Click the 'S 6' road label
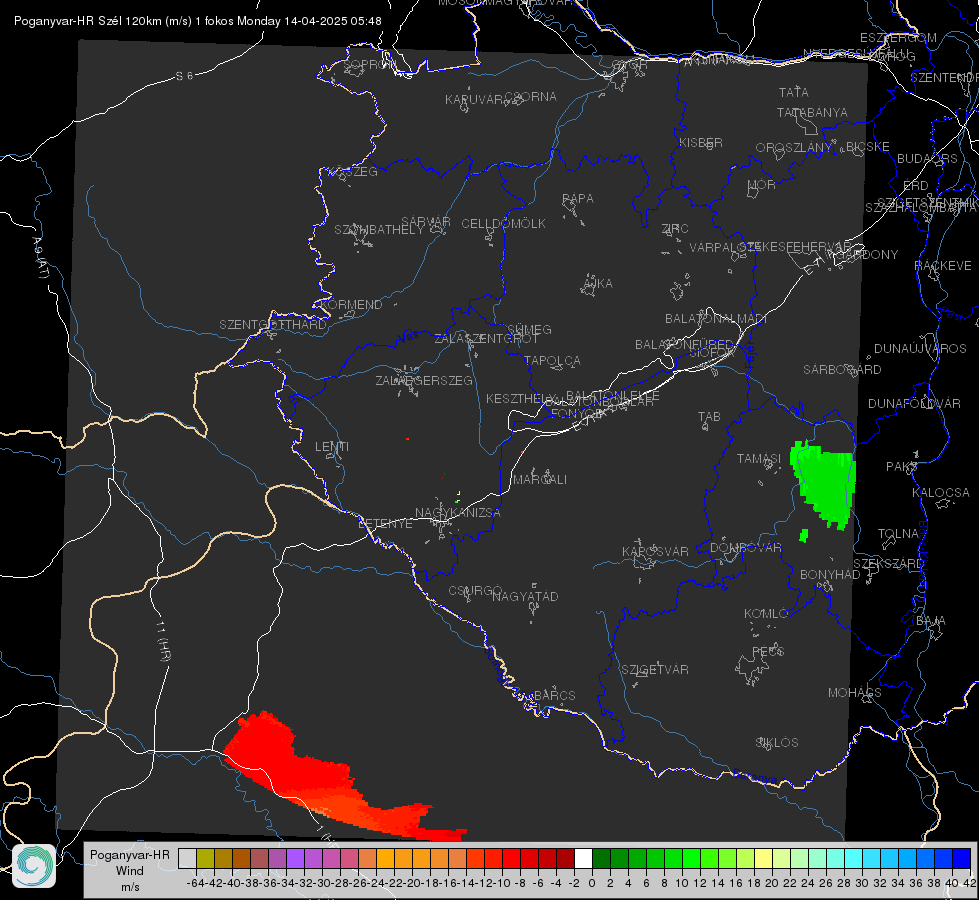Screen dimensions: 979x900 click(184, 76)
